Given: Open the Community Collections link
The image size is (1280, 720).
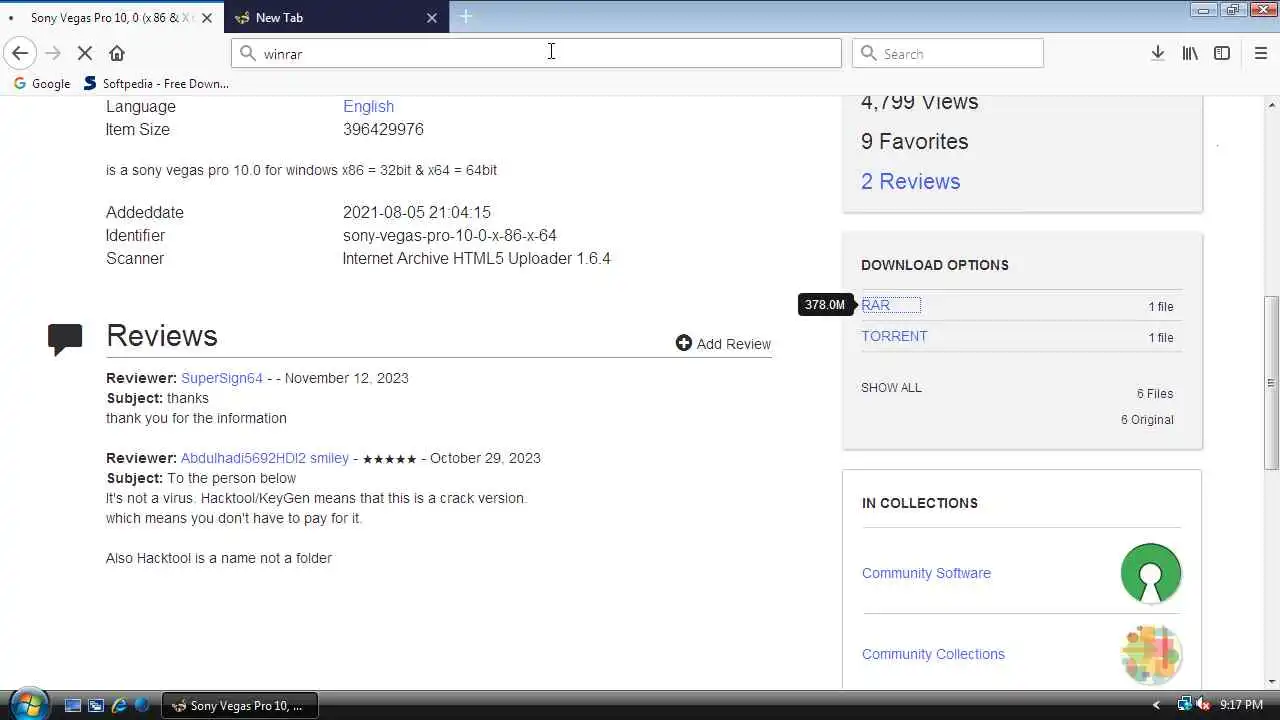Looking at the screenshot, I should [933, 654].
